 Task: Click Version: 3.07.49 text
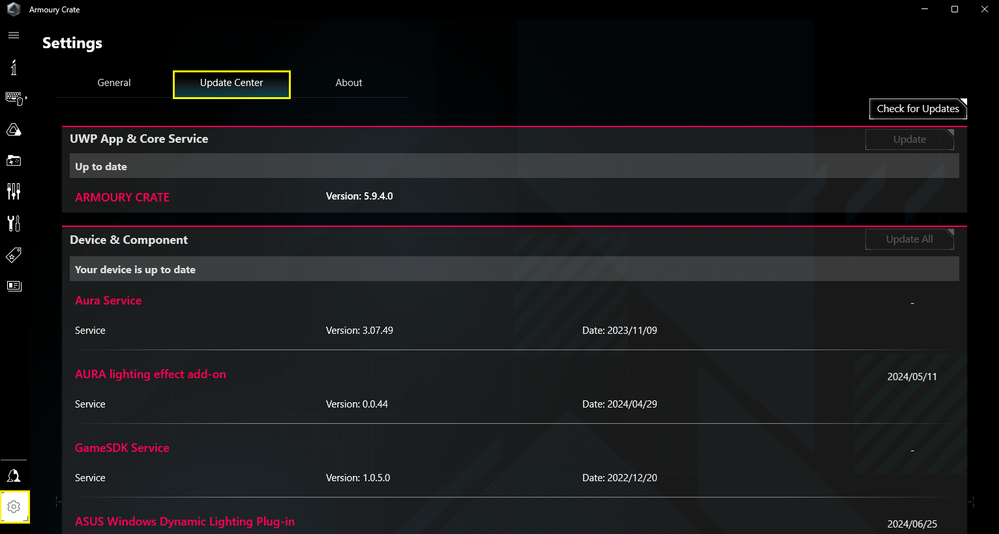pyautogui.click(x=359, y=331)
